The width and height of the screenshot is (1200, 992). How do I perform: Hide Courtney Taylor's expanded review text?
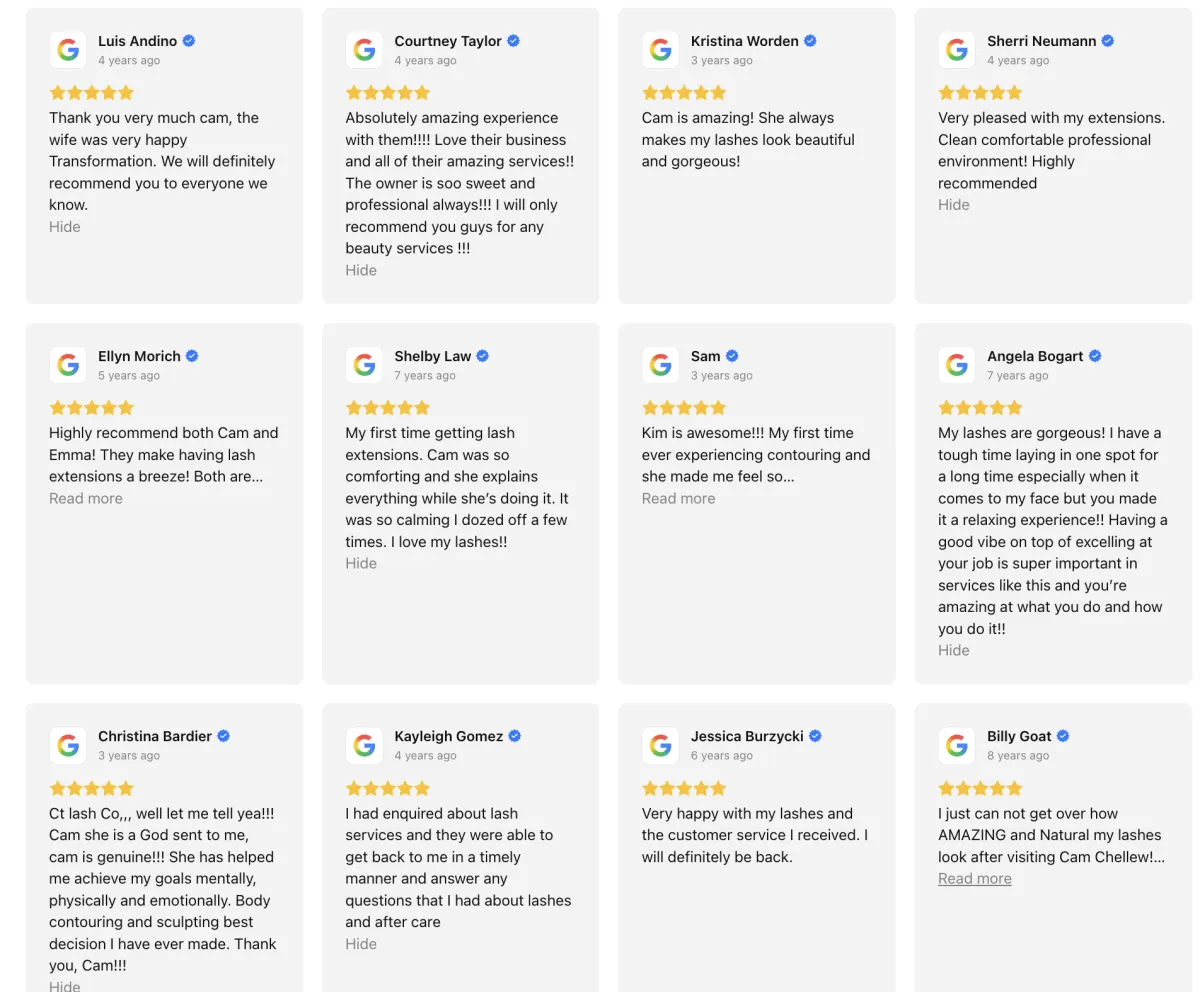361,270
